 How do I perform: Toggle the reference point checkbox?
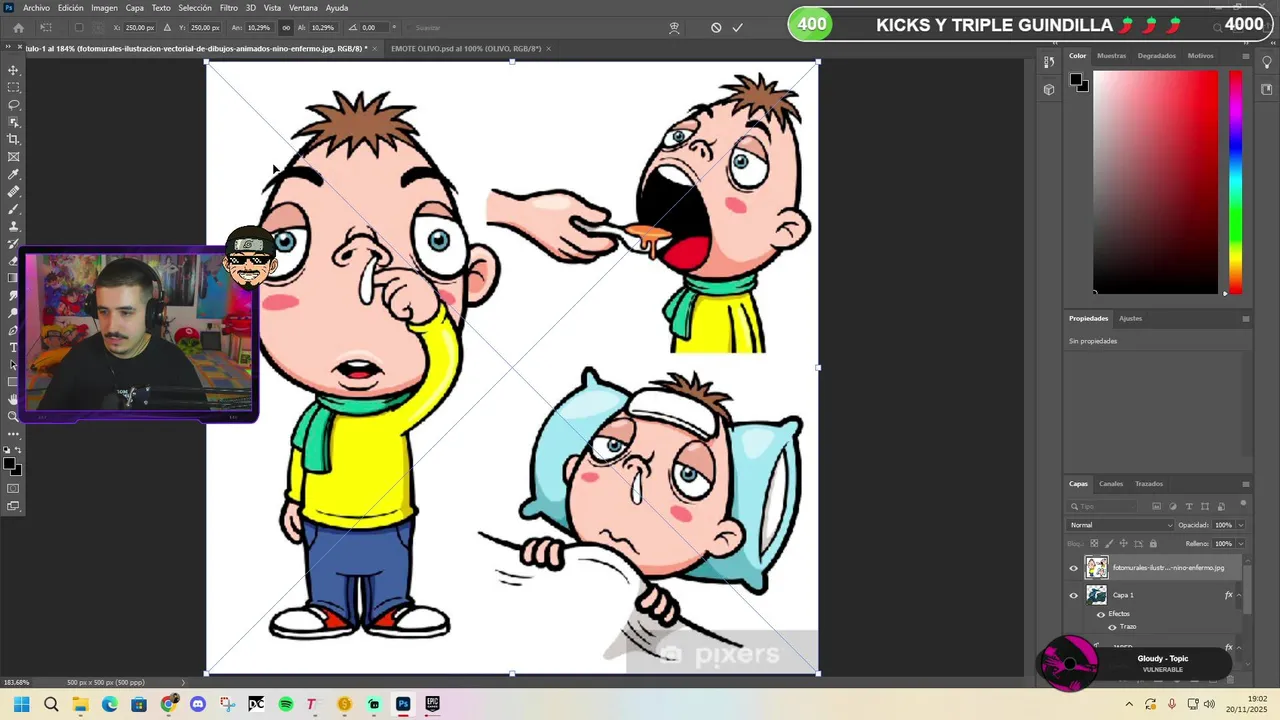(79, 28)
